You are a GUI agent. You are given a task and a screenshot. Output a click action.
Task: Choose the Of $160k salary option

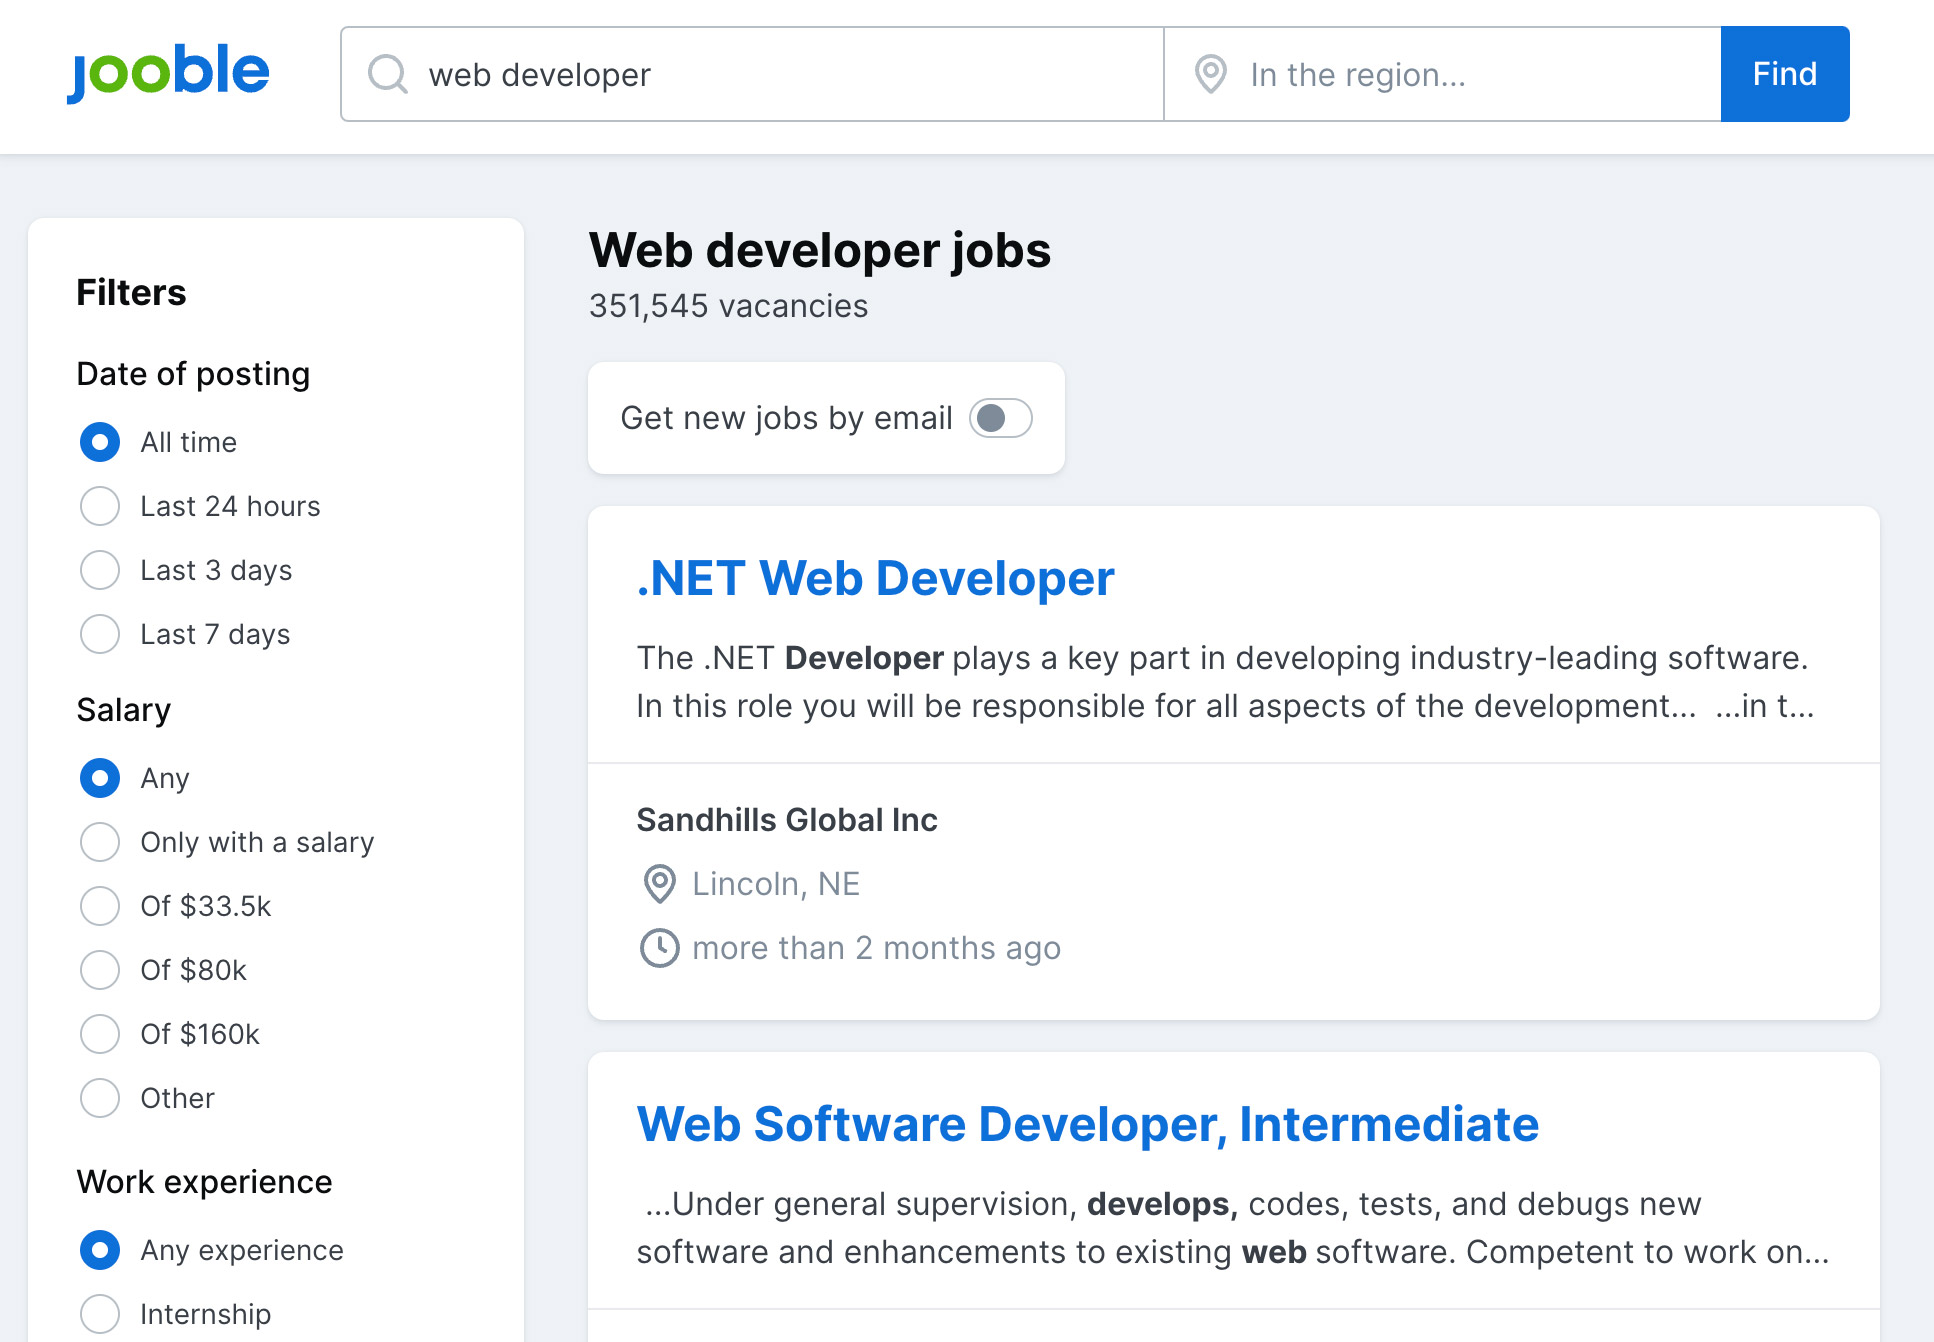100,1034
